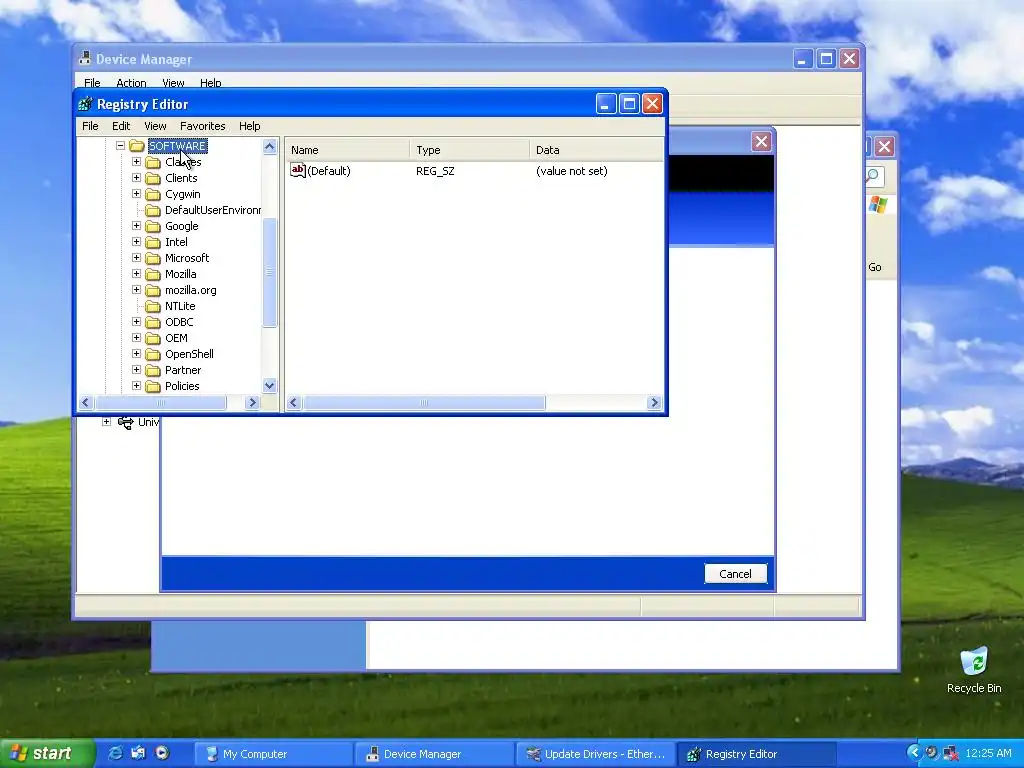
Task: Click tree pane scroll down arrow
Action: click(x=269, y=385)
